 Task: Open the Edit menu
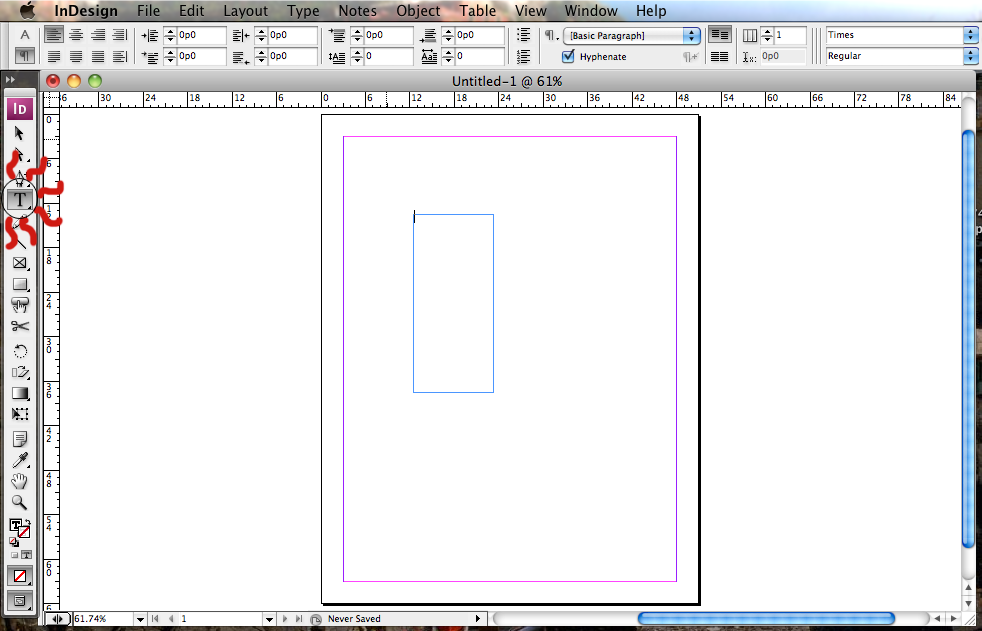[x=191, y=11]
